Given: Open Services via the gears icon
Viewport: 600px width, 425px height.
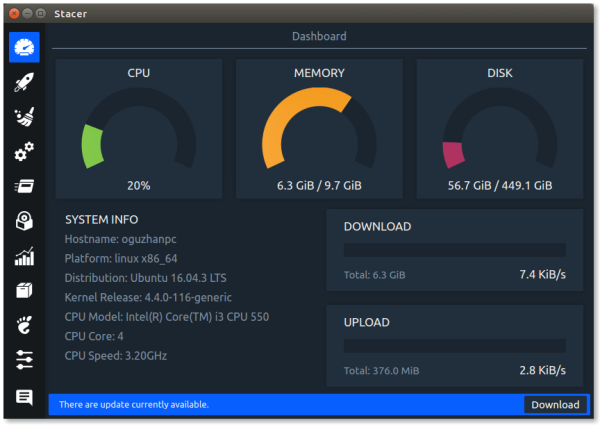Looking at the screenshot, I should 24,152.
